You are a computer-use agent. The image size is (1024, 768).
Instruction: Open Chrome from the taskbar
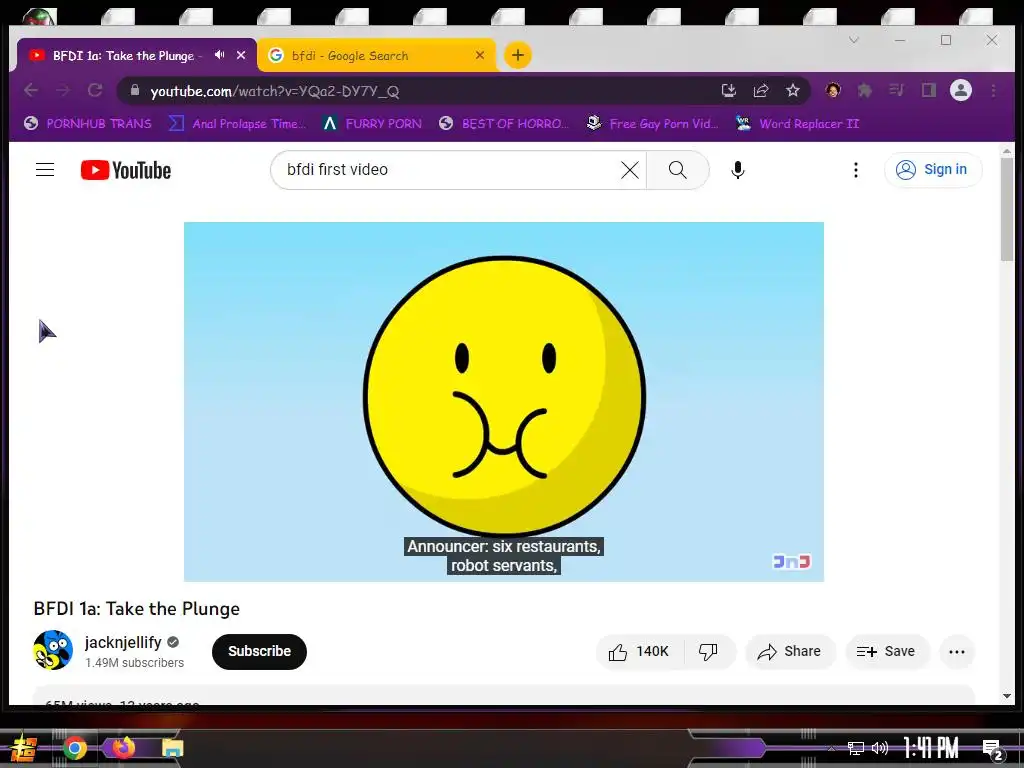(x=74, y=748)
